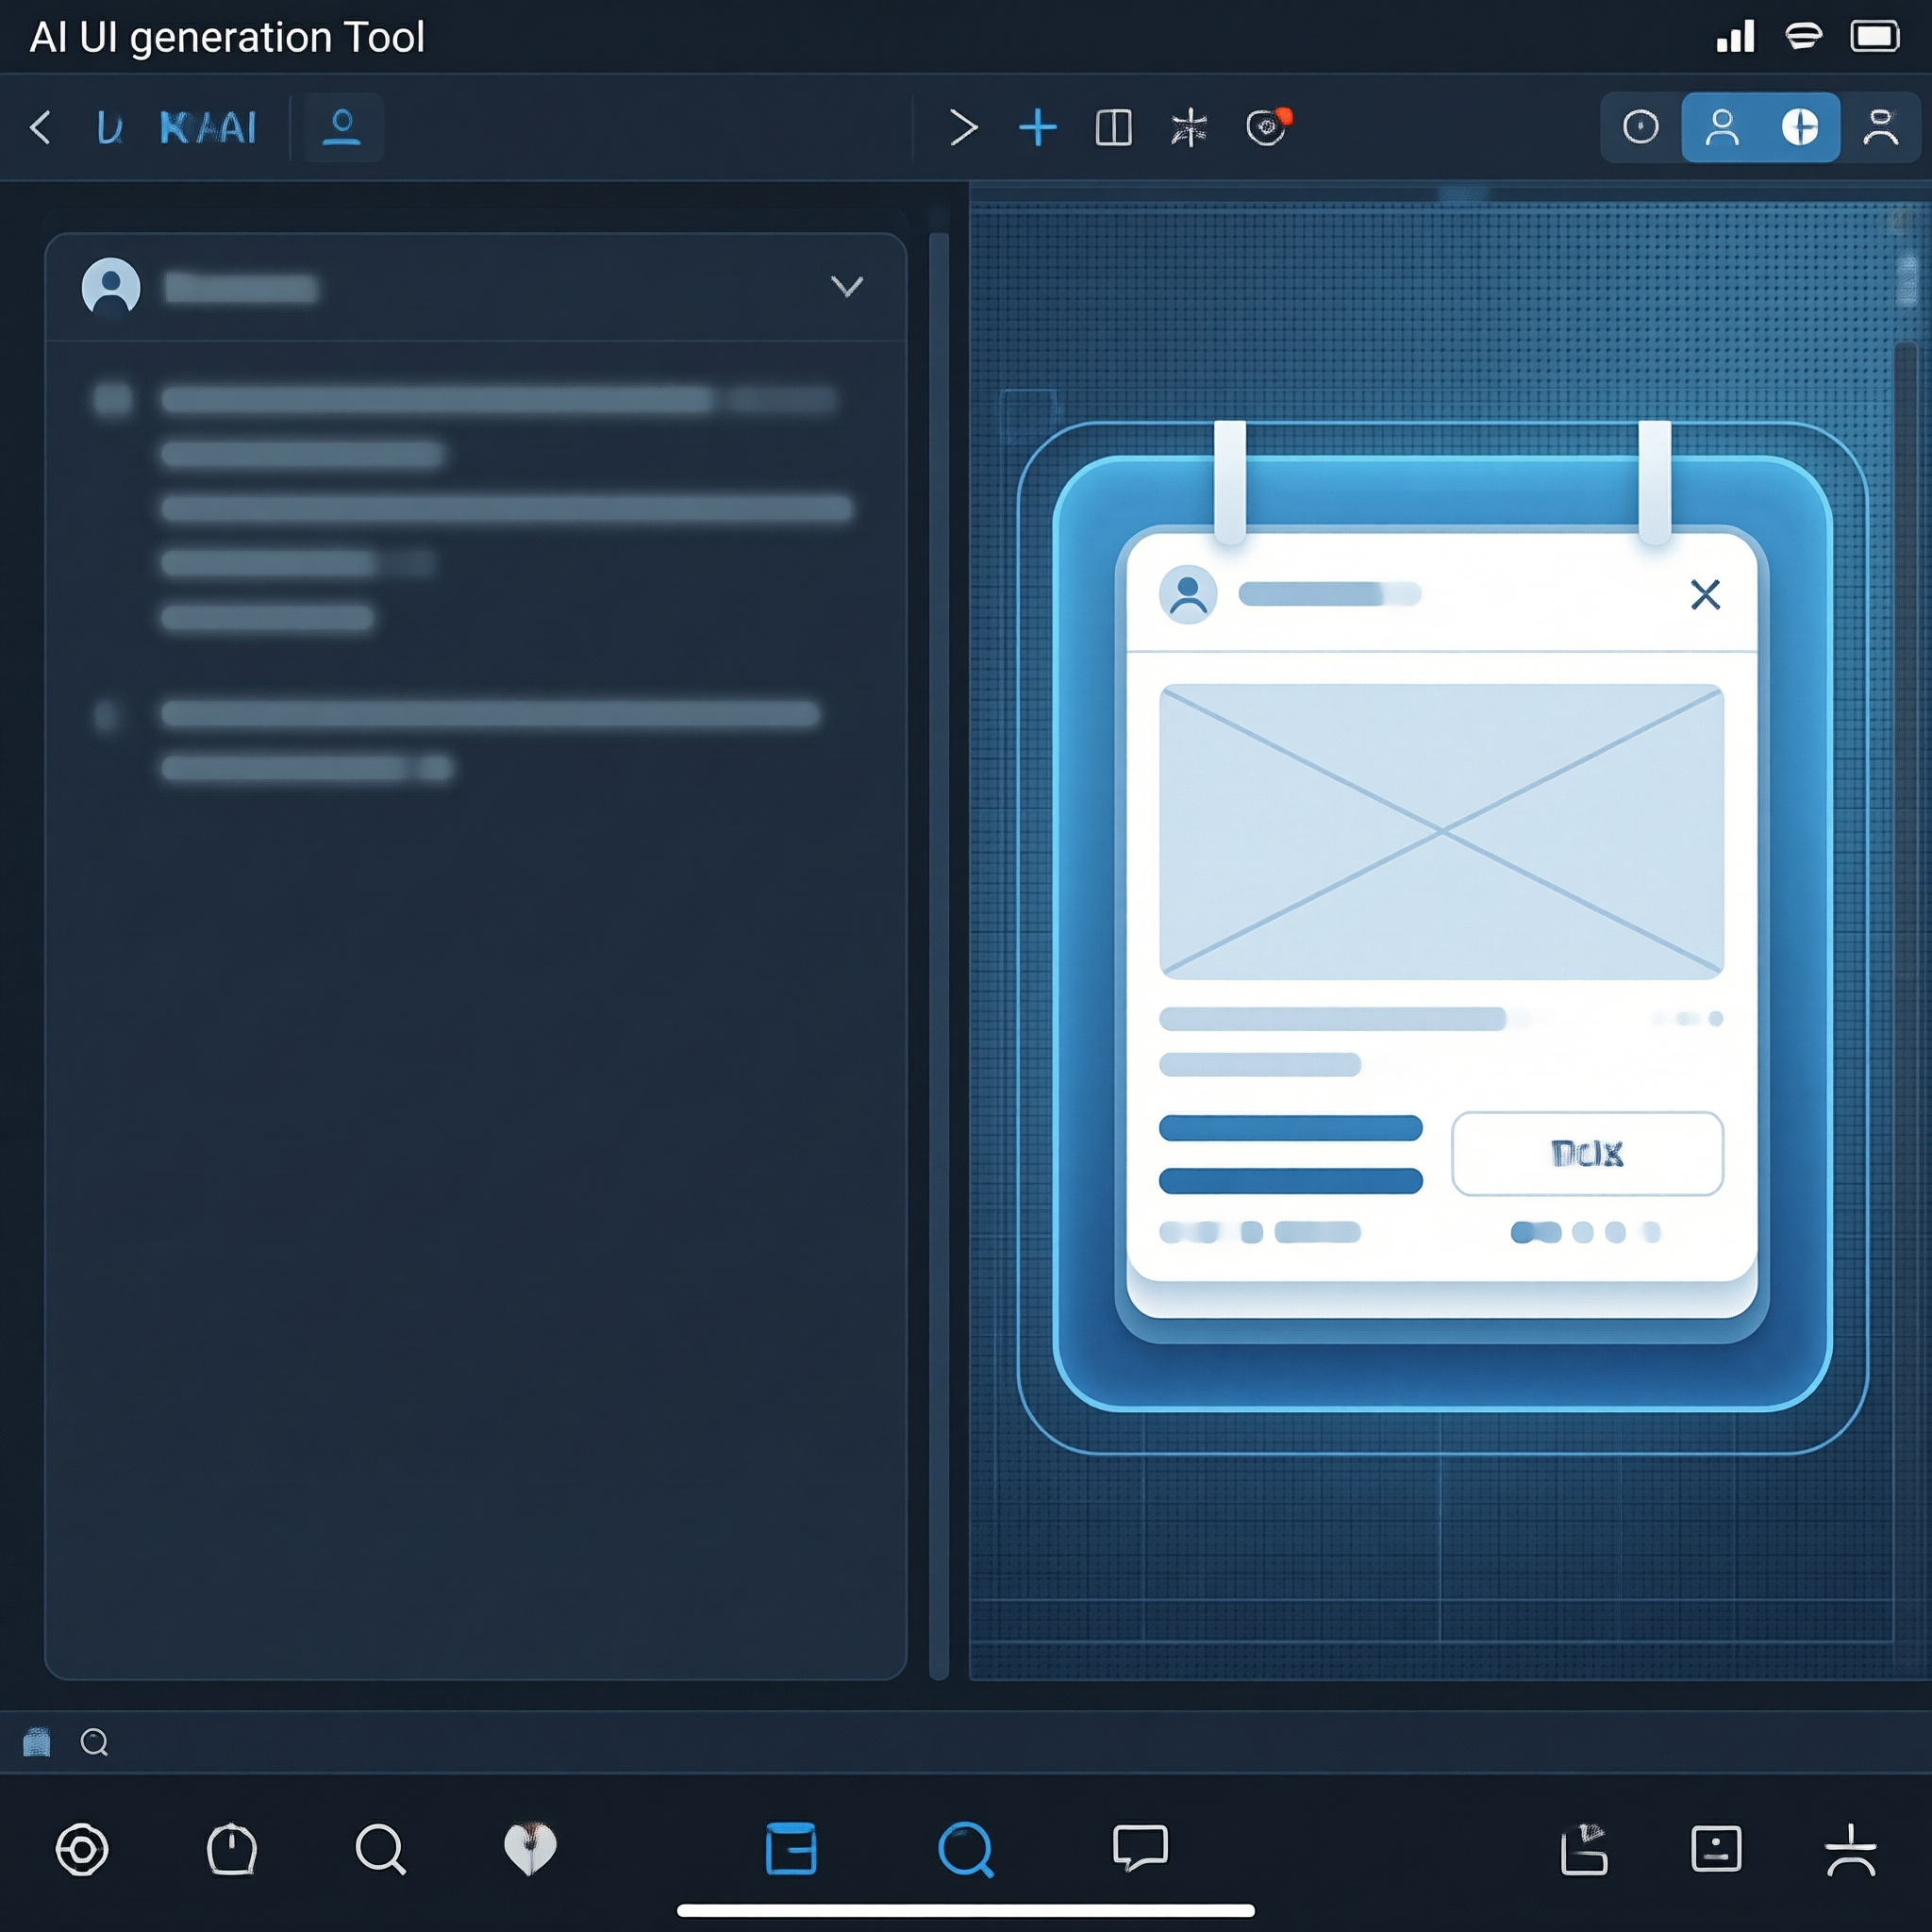This screenshot has width=1932, height=1932.
Task: Click the forward chevron arrow
Action: coord(963,127)
